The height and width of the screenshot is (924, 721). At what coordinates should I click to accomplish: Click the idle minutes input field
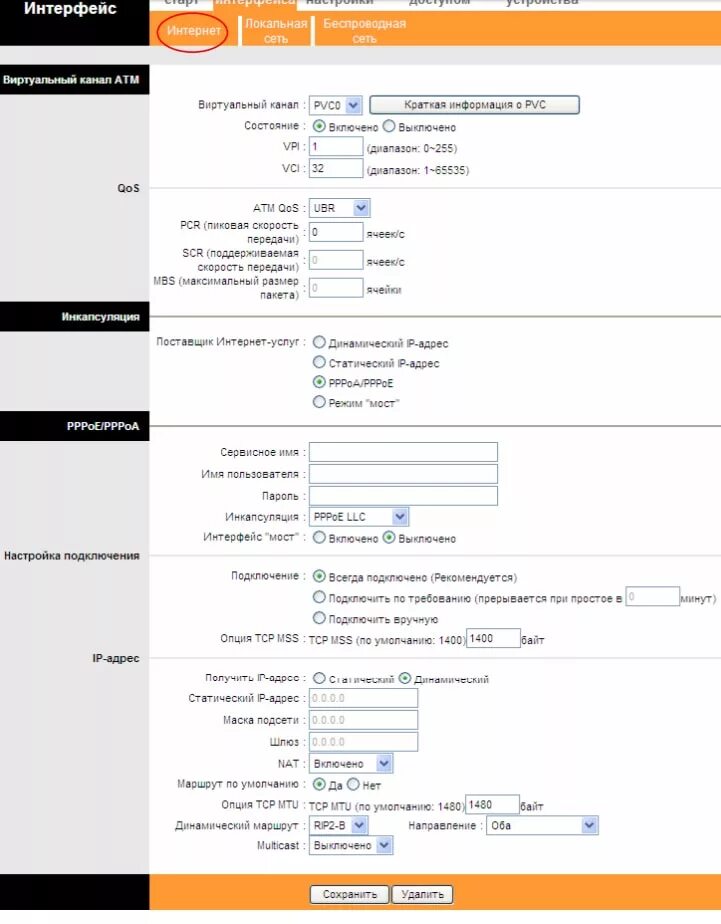point(653,596)
